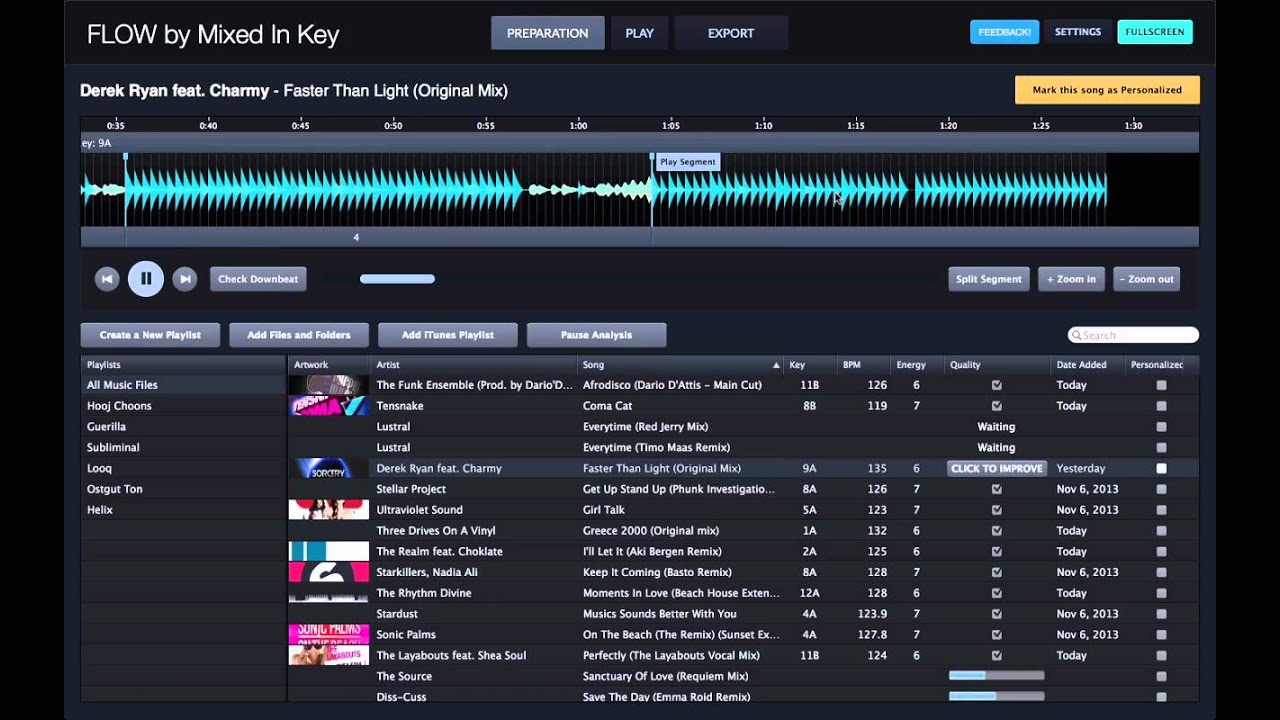Click Add Files and Folders
This screenshot has height=720, width=1280.
[x=299, y=335]
